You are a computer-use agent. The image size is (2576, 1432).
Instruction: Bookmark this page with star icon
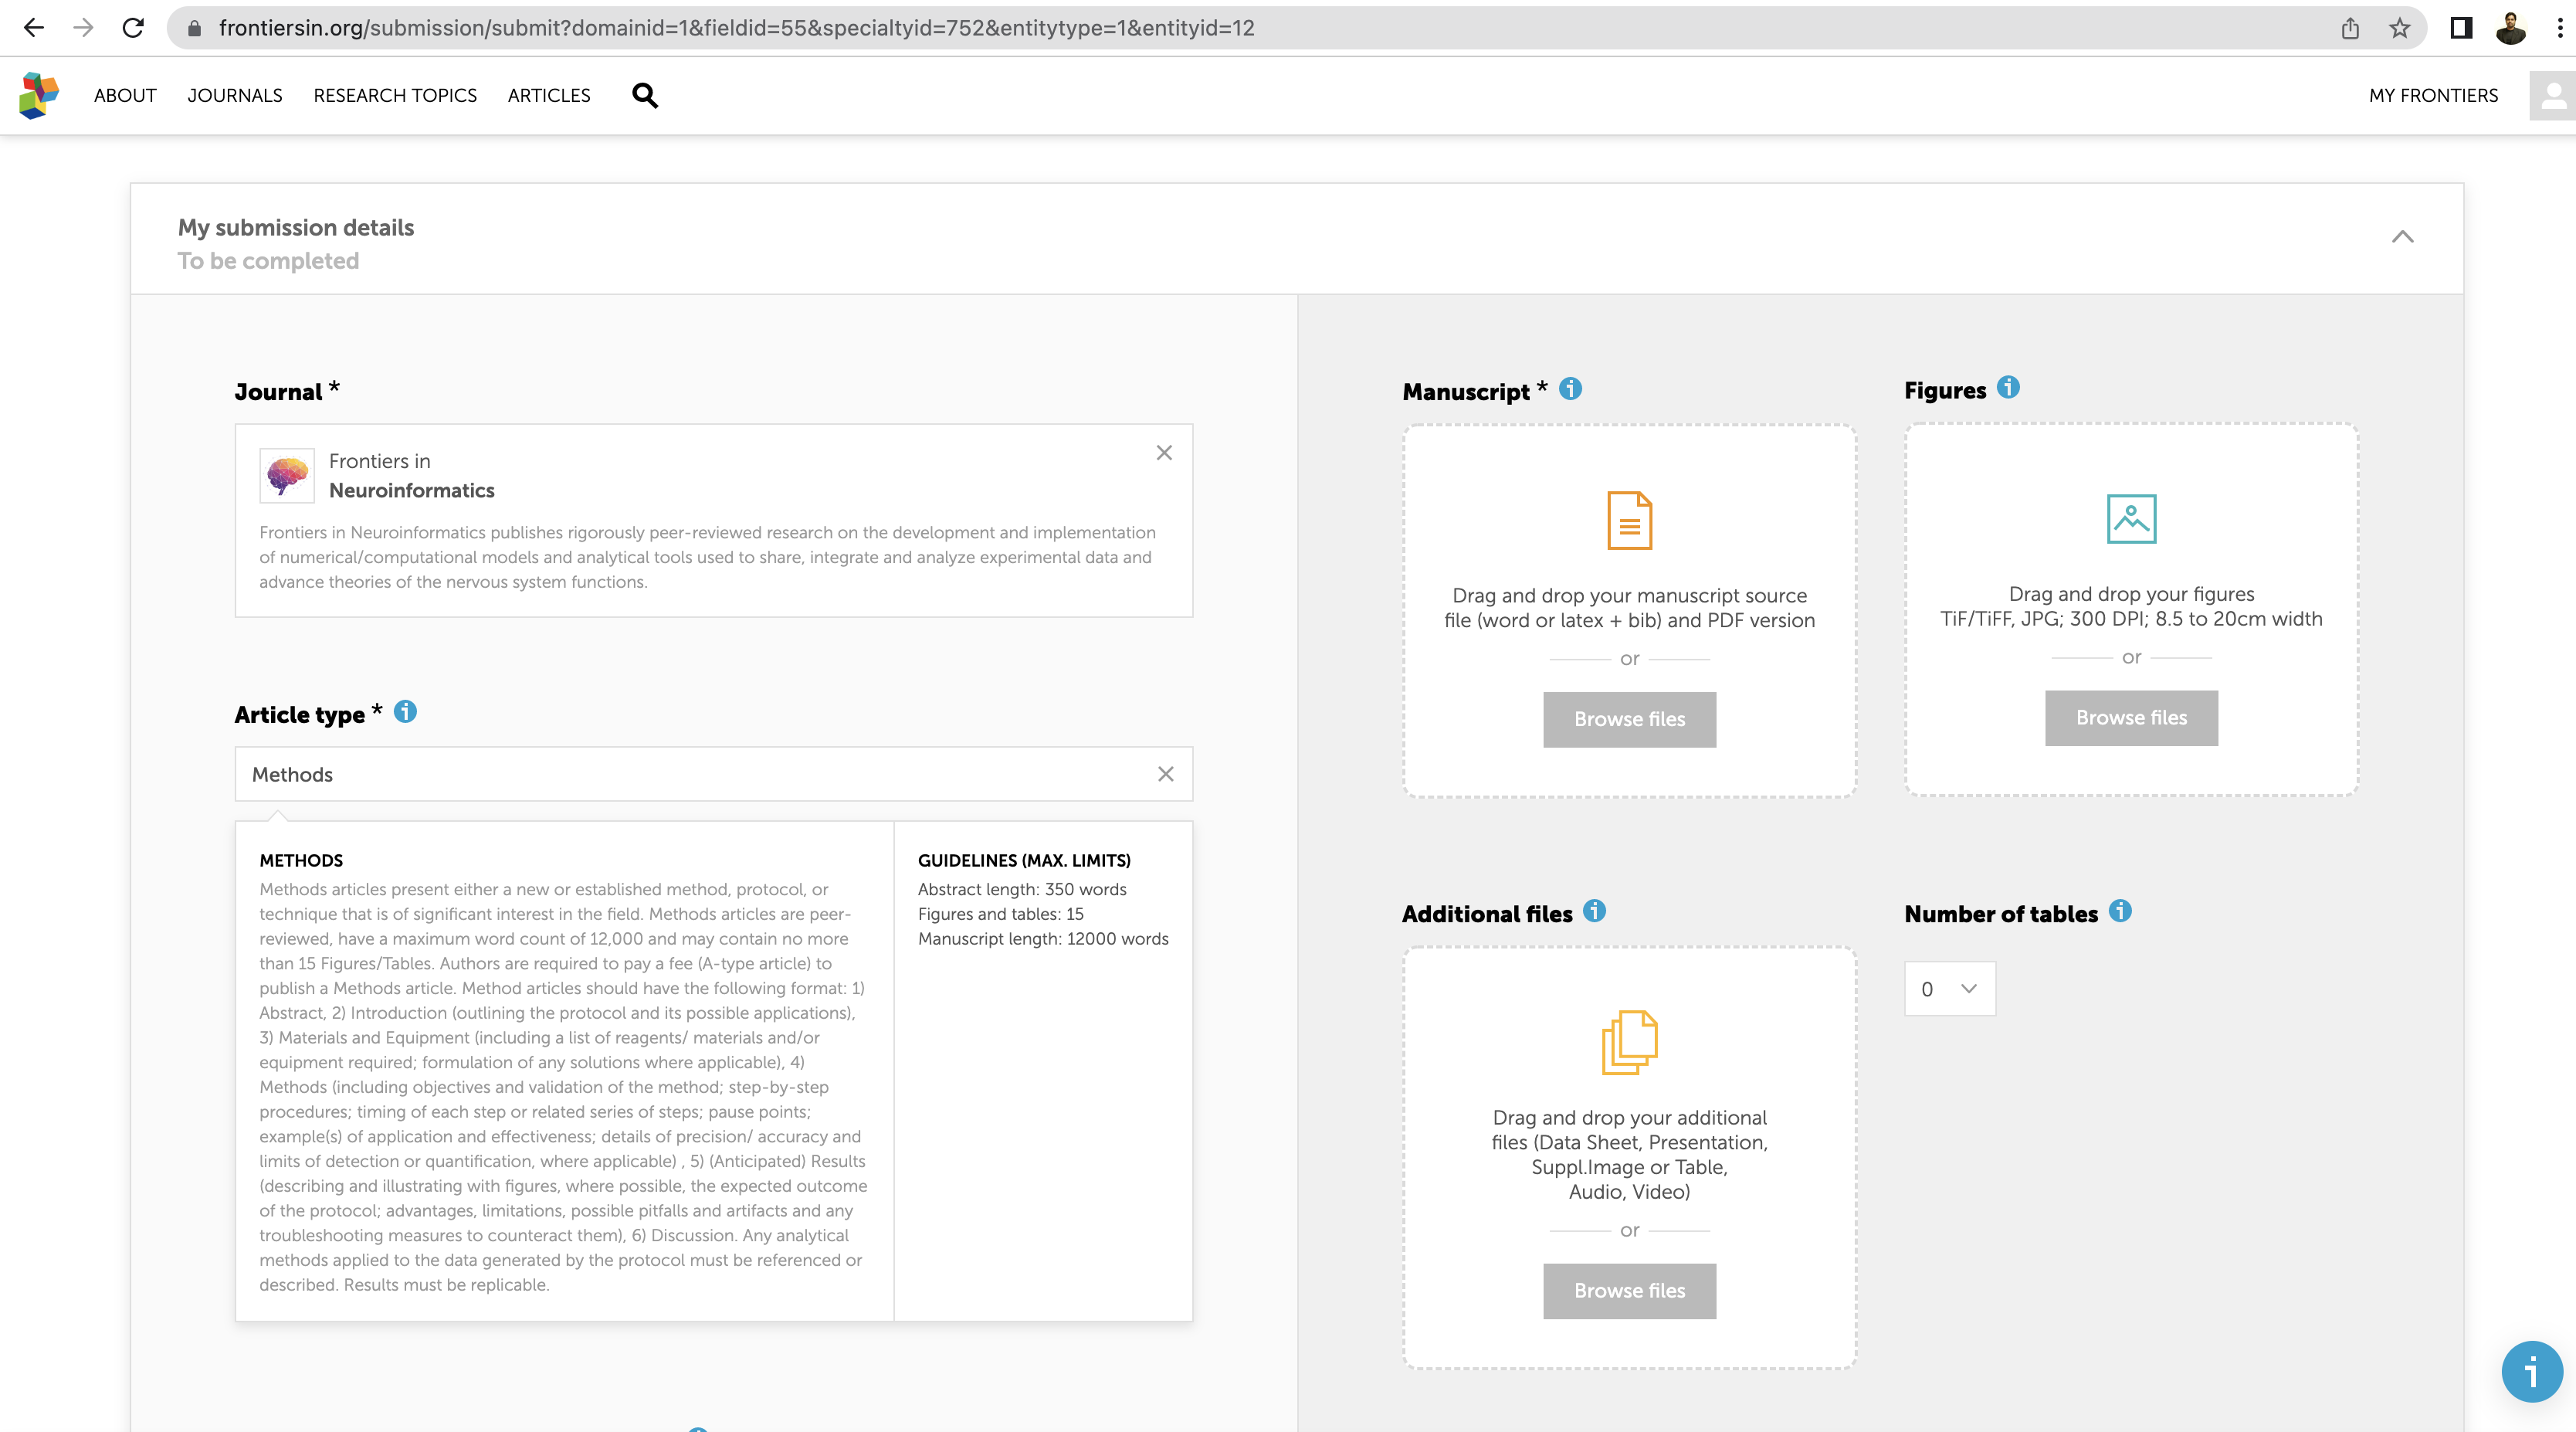(2399, 28)
